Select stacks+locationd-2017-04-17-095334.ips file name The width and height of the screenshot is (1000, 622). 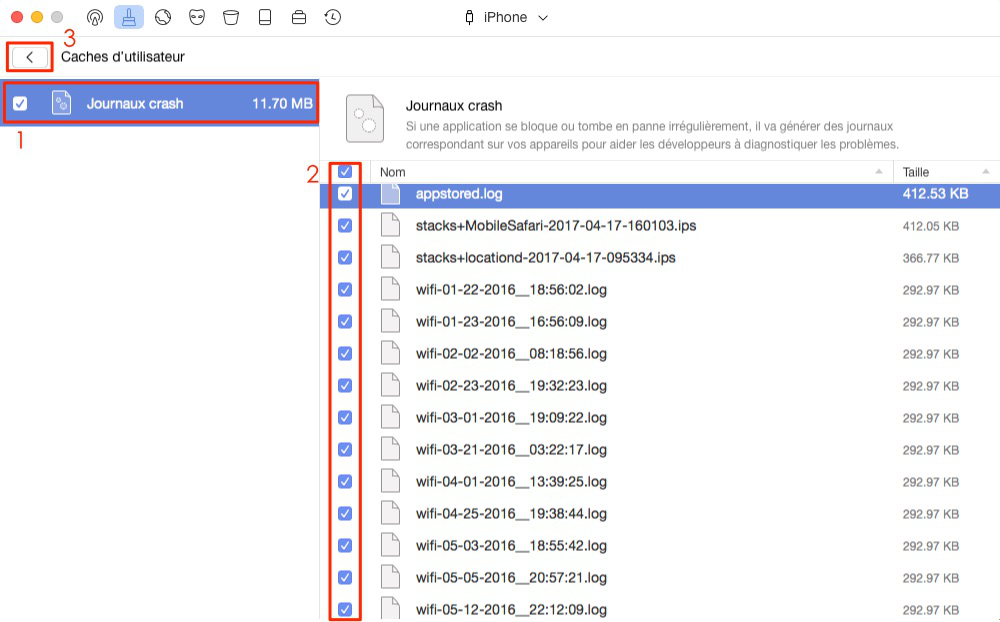[x=545, y=257]
